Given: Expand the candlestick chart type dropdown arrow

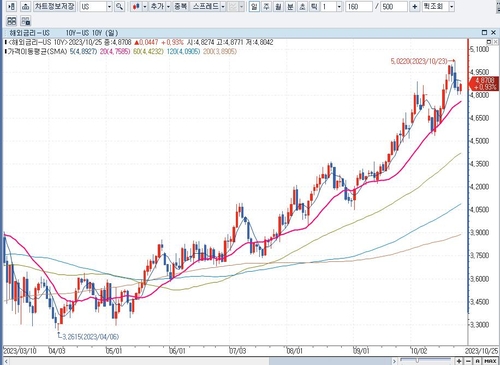Looking at the screenshot, I should point(145,6).
